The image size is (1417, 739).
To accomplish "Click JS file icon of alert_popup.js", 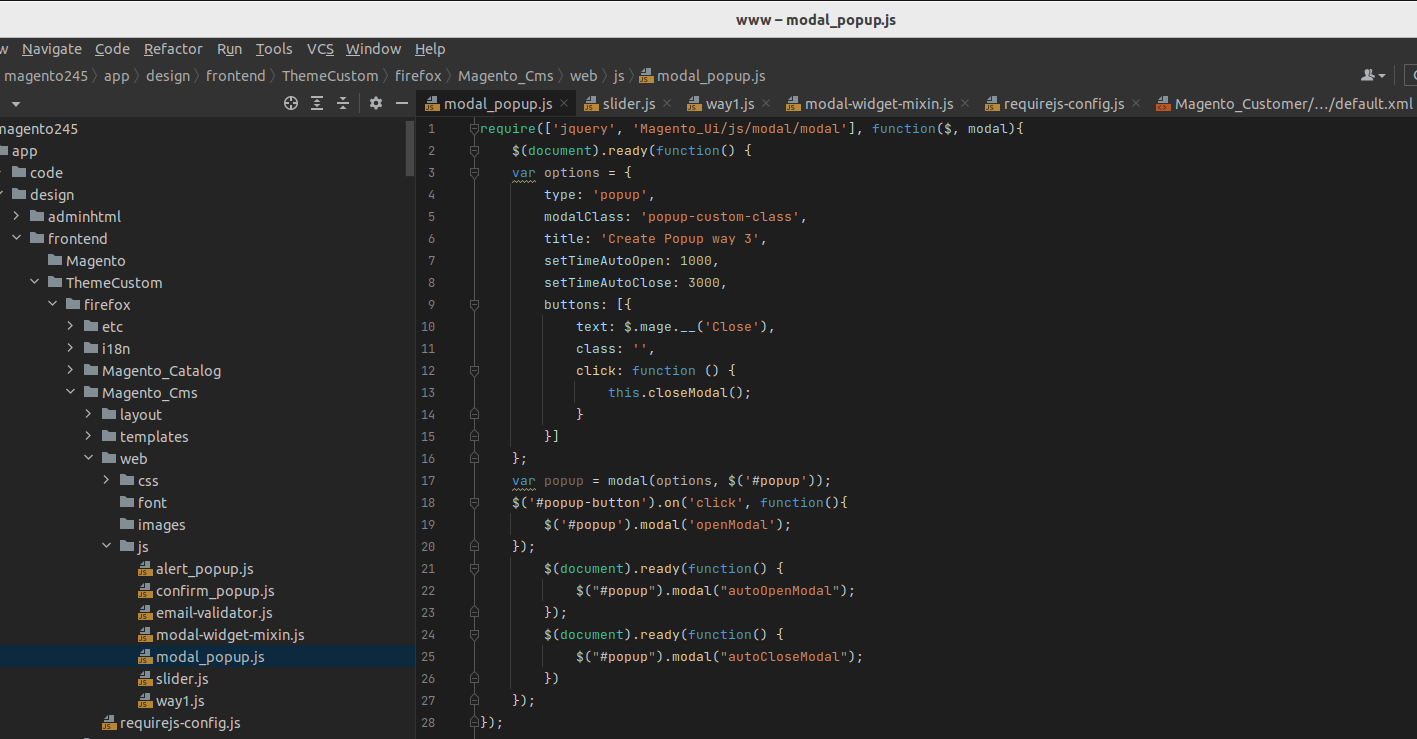I will [x=145, y=569].
